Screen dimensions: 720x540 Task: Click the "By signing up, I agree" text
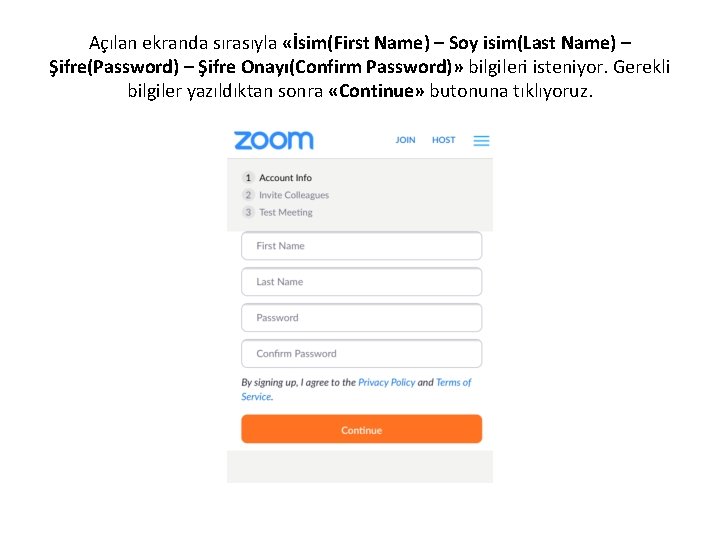pos(298,382)
